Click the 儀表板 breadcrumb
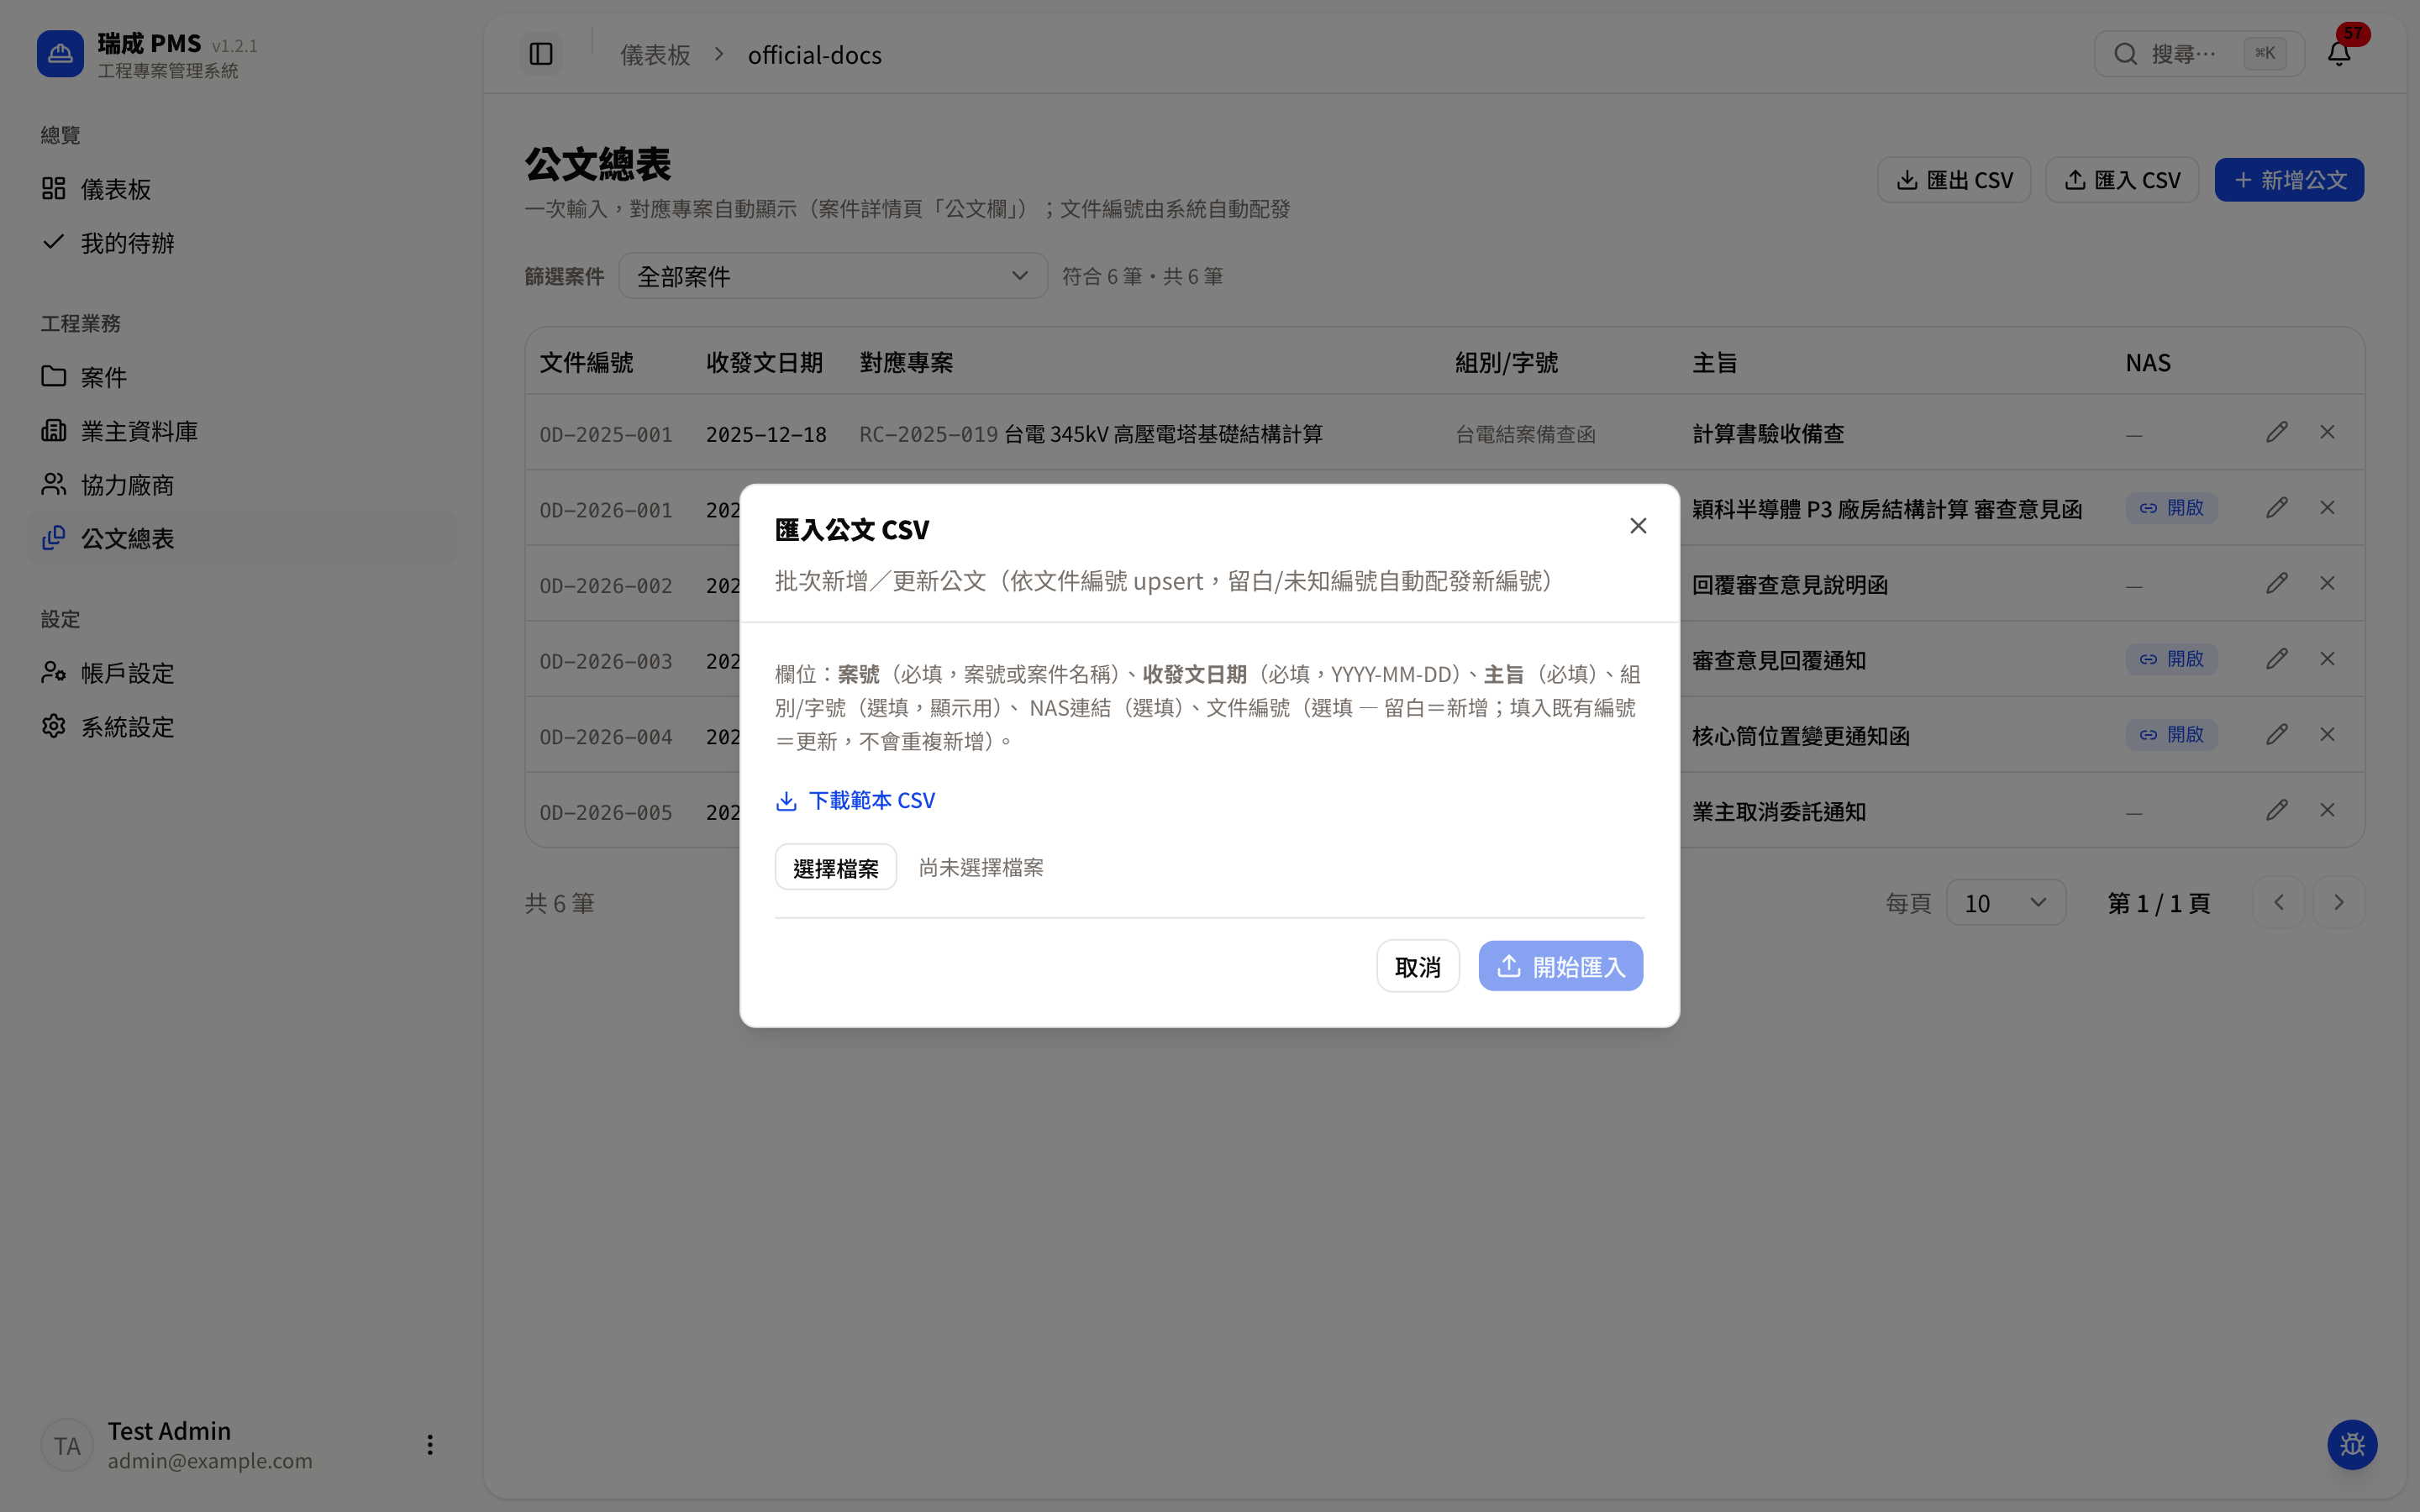Viewport: 2420px width, 1512px height. [655, 55]
